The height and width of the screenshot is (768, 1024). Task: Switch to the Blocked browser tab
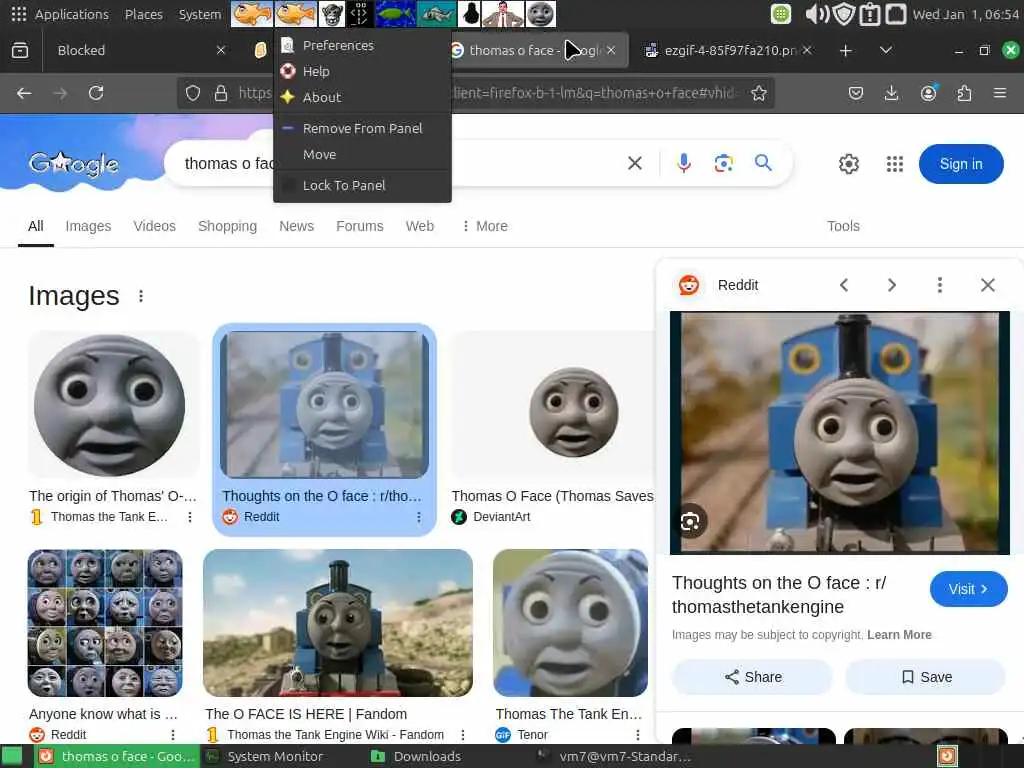click(137, 50)
